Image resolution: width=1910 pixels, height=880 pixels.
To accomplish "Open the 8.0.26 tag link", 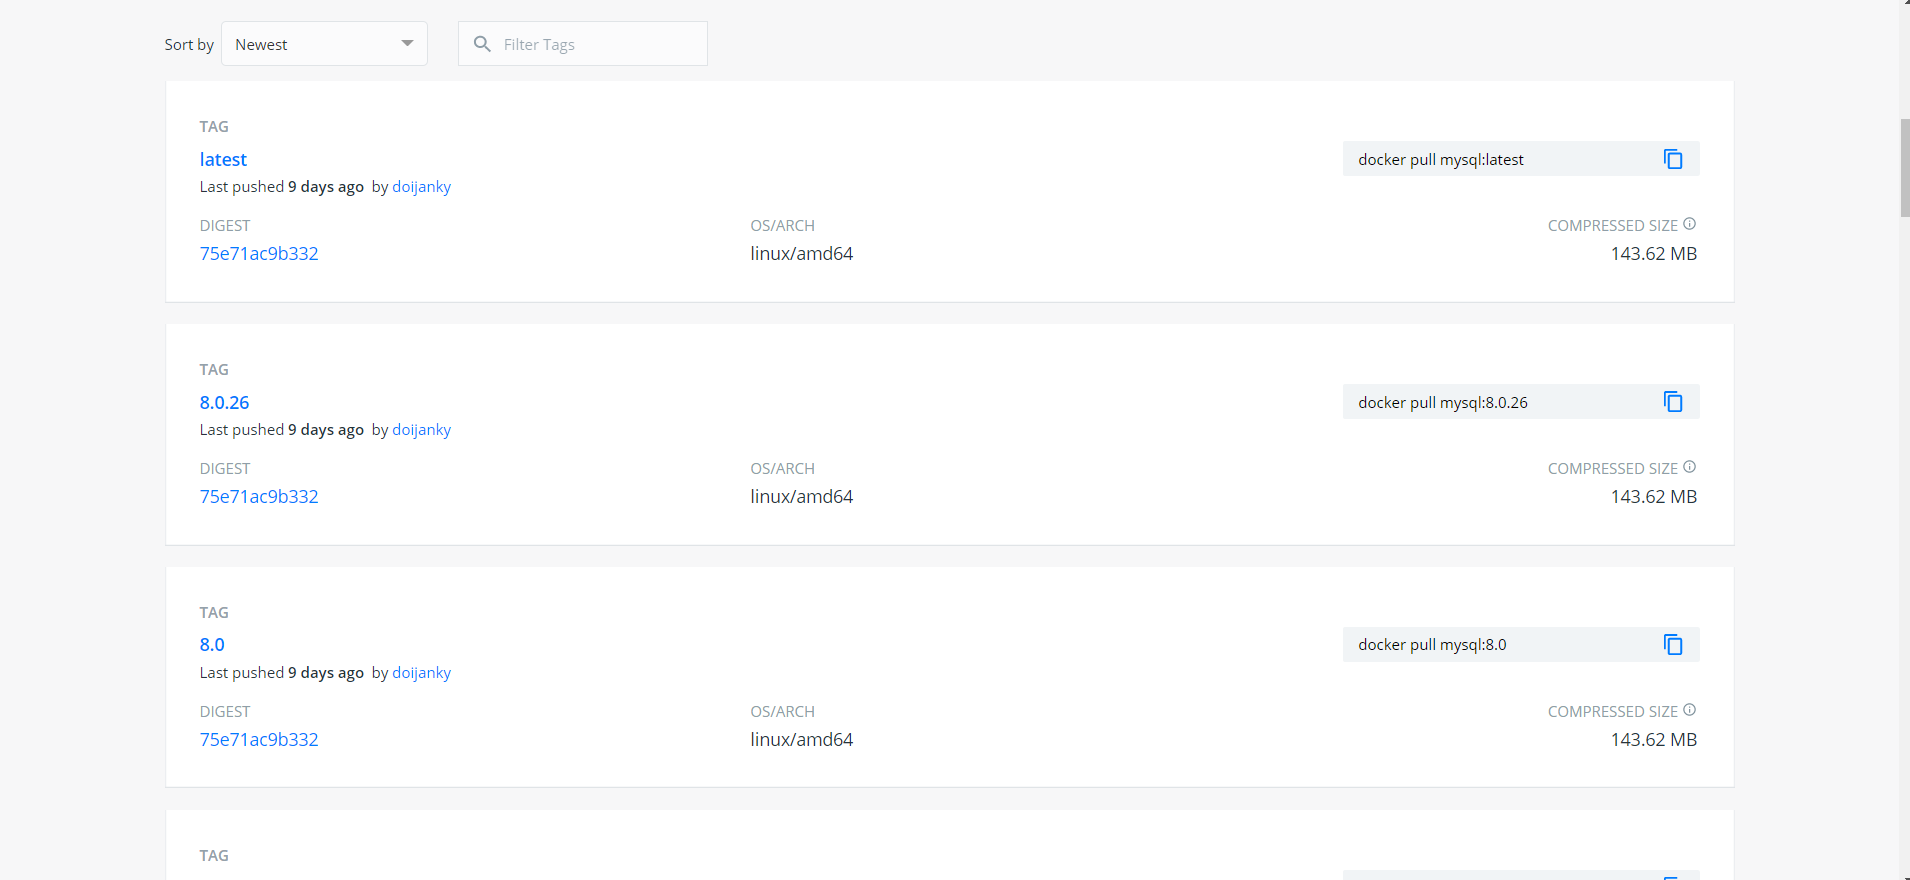I will click(x=224, y=402).
